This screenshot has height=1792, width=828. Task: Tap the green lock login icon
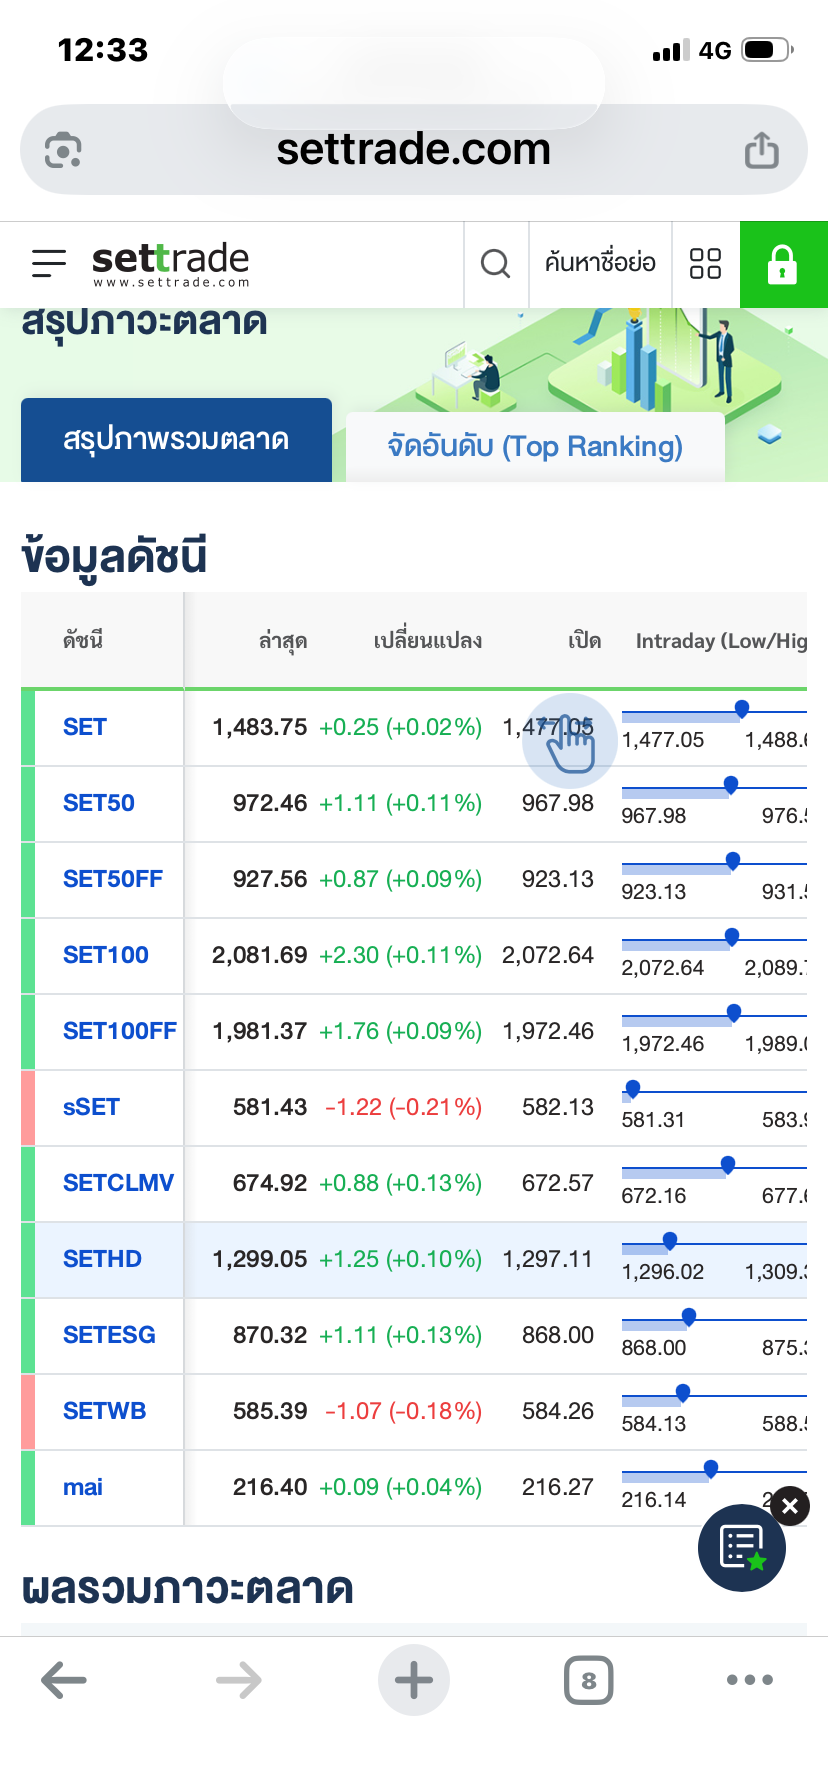[x=783, y=264]
